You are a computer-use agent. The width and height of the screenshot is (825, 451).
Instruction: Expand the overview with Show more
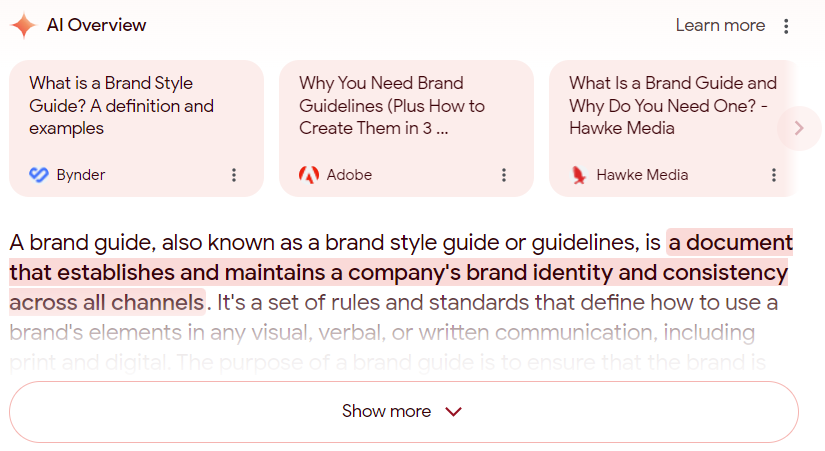click(404, 412)
